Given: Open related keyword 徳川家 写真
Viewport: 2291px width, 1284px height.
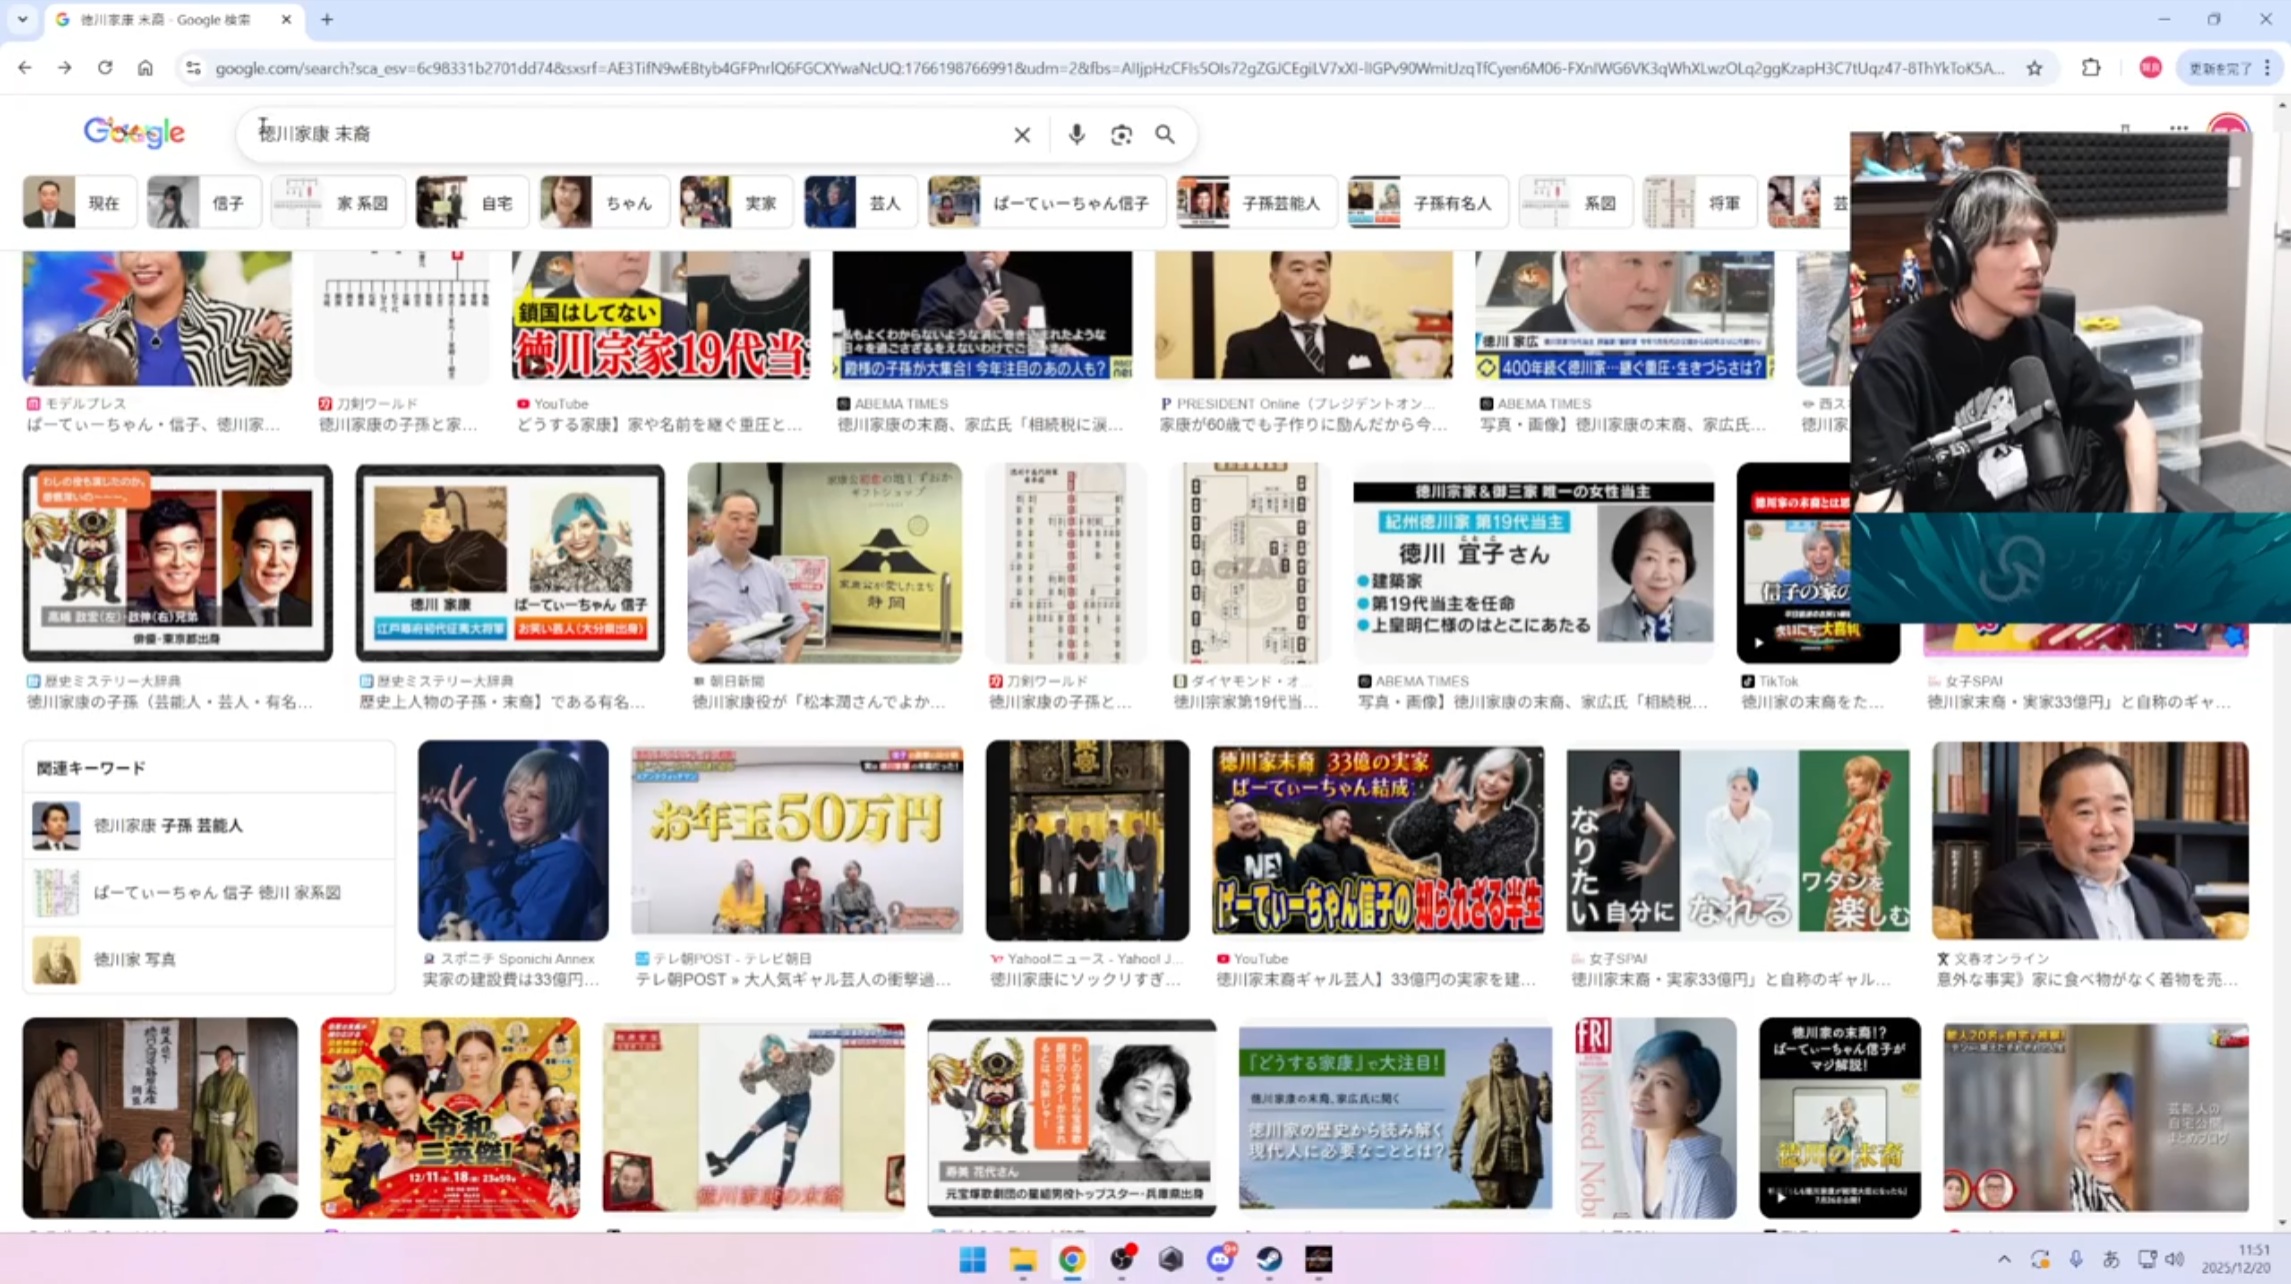Looking at the screenshot, I should 134,959.
